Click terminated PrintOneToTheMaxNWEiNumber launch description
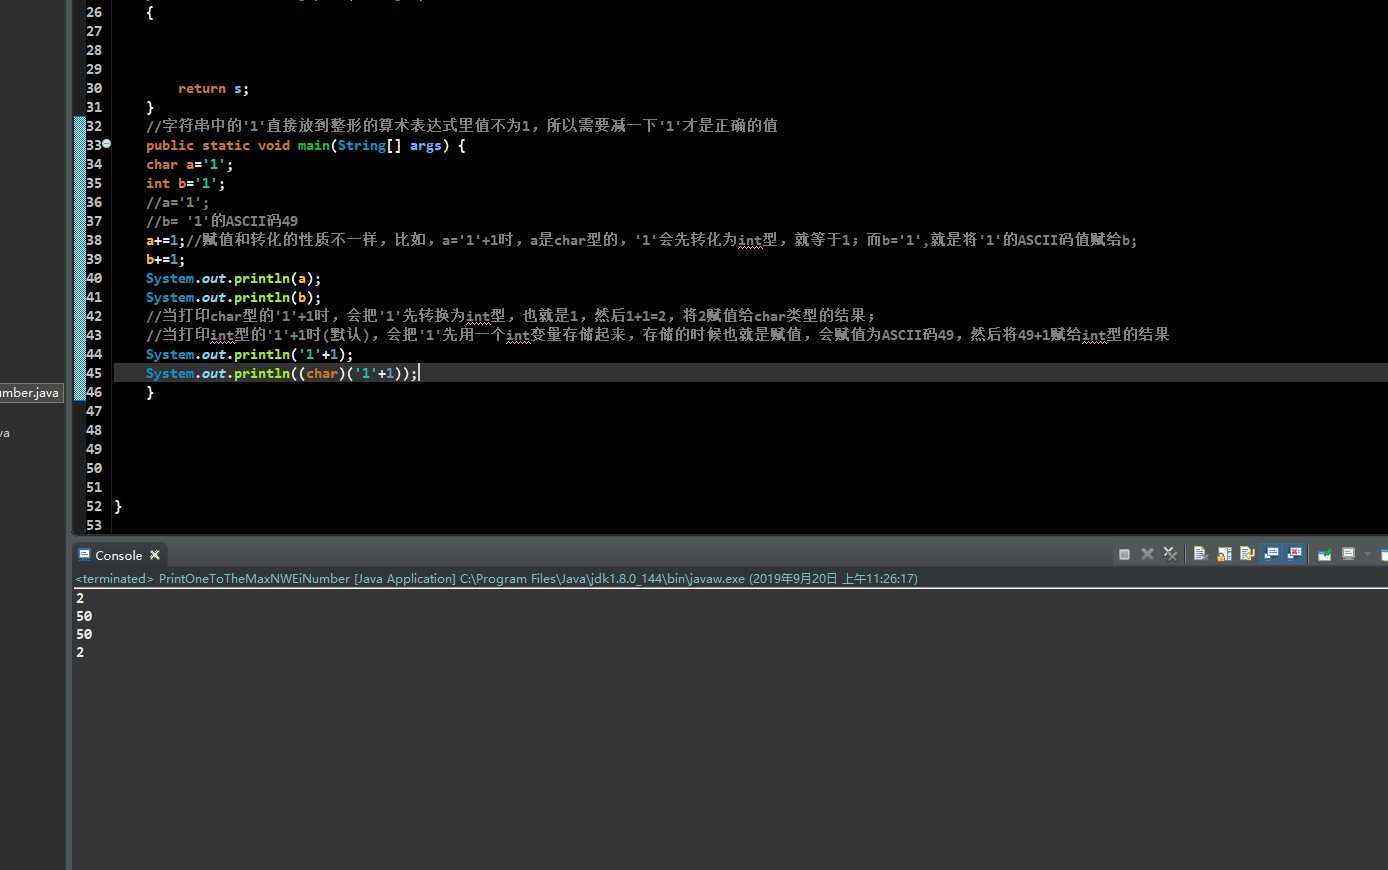Image resolution: width=1388 pixels, height=870 pixels. tap(496, 578)
